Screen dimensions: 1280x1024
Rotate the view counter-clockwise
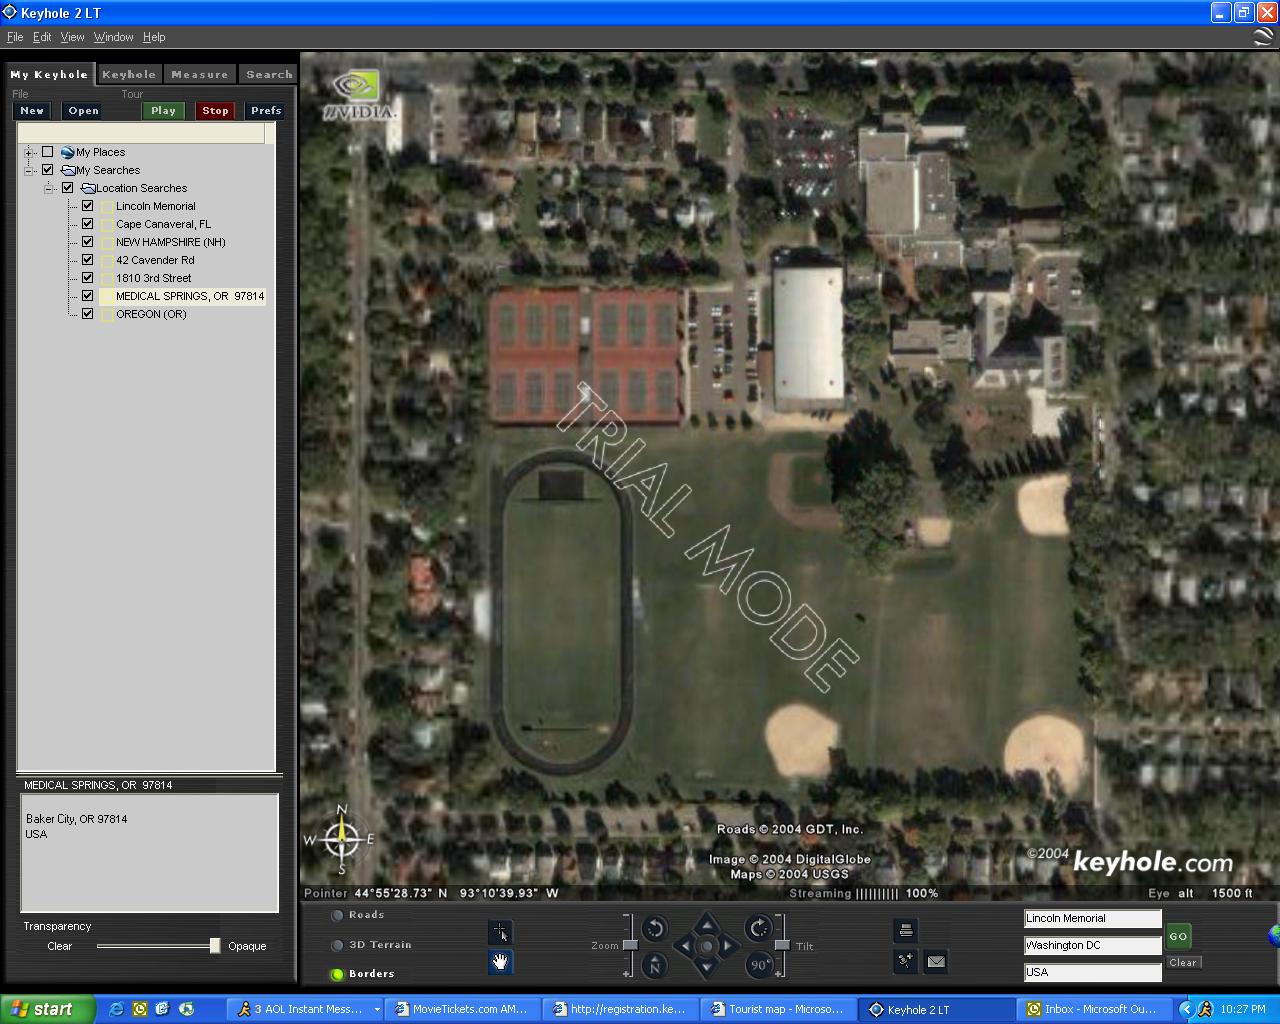pyautogui.click(x=655, y=929)
